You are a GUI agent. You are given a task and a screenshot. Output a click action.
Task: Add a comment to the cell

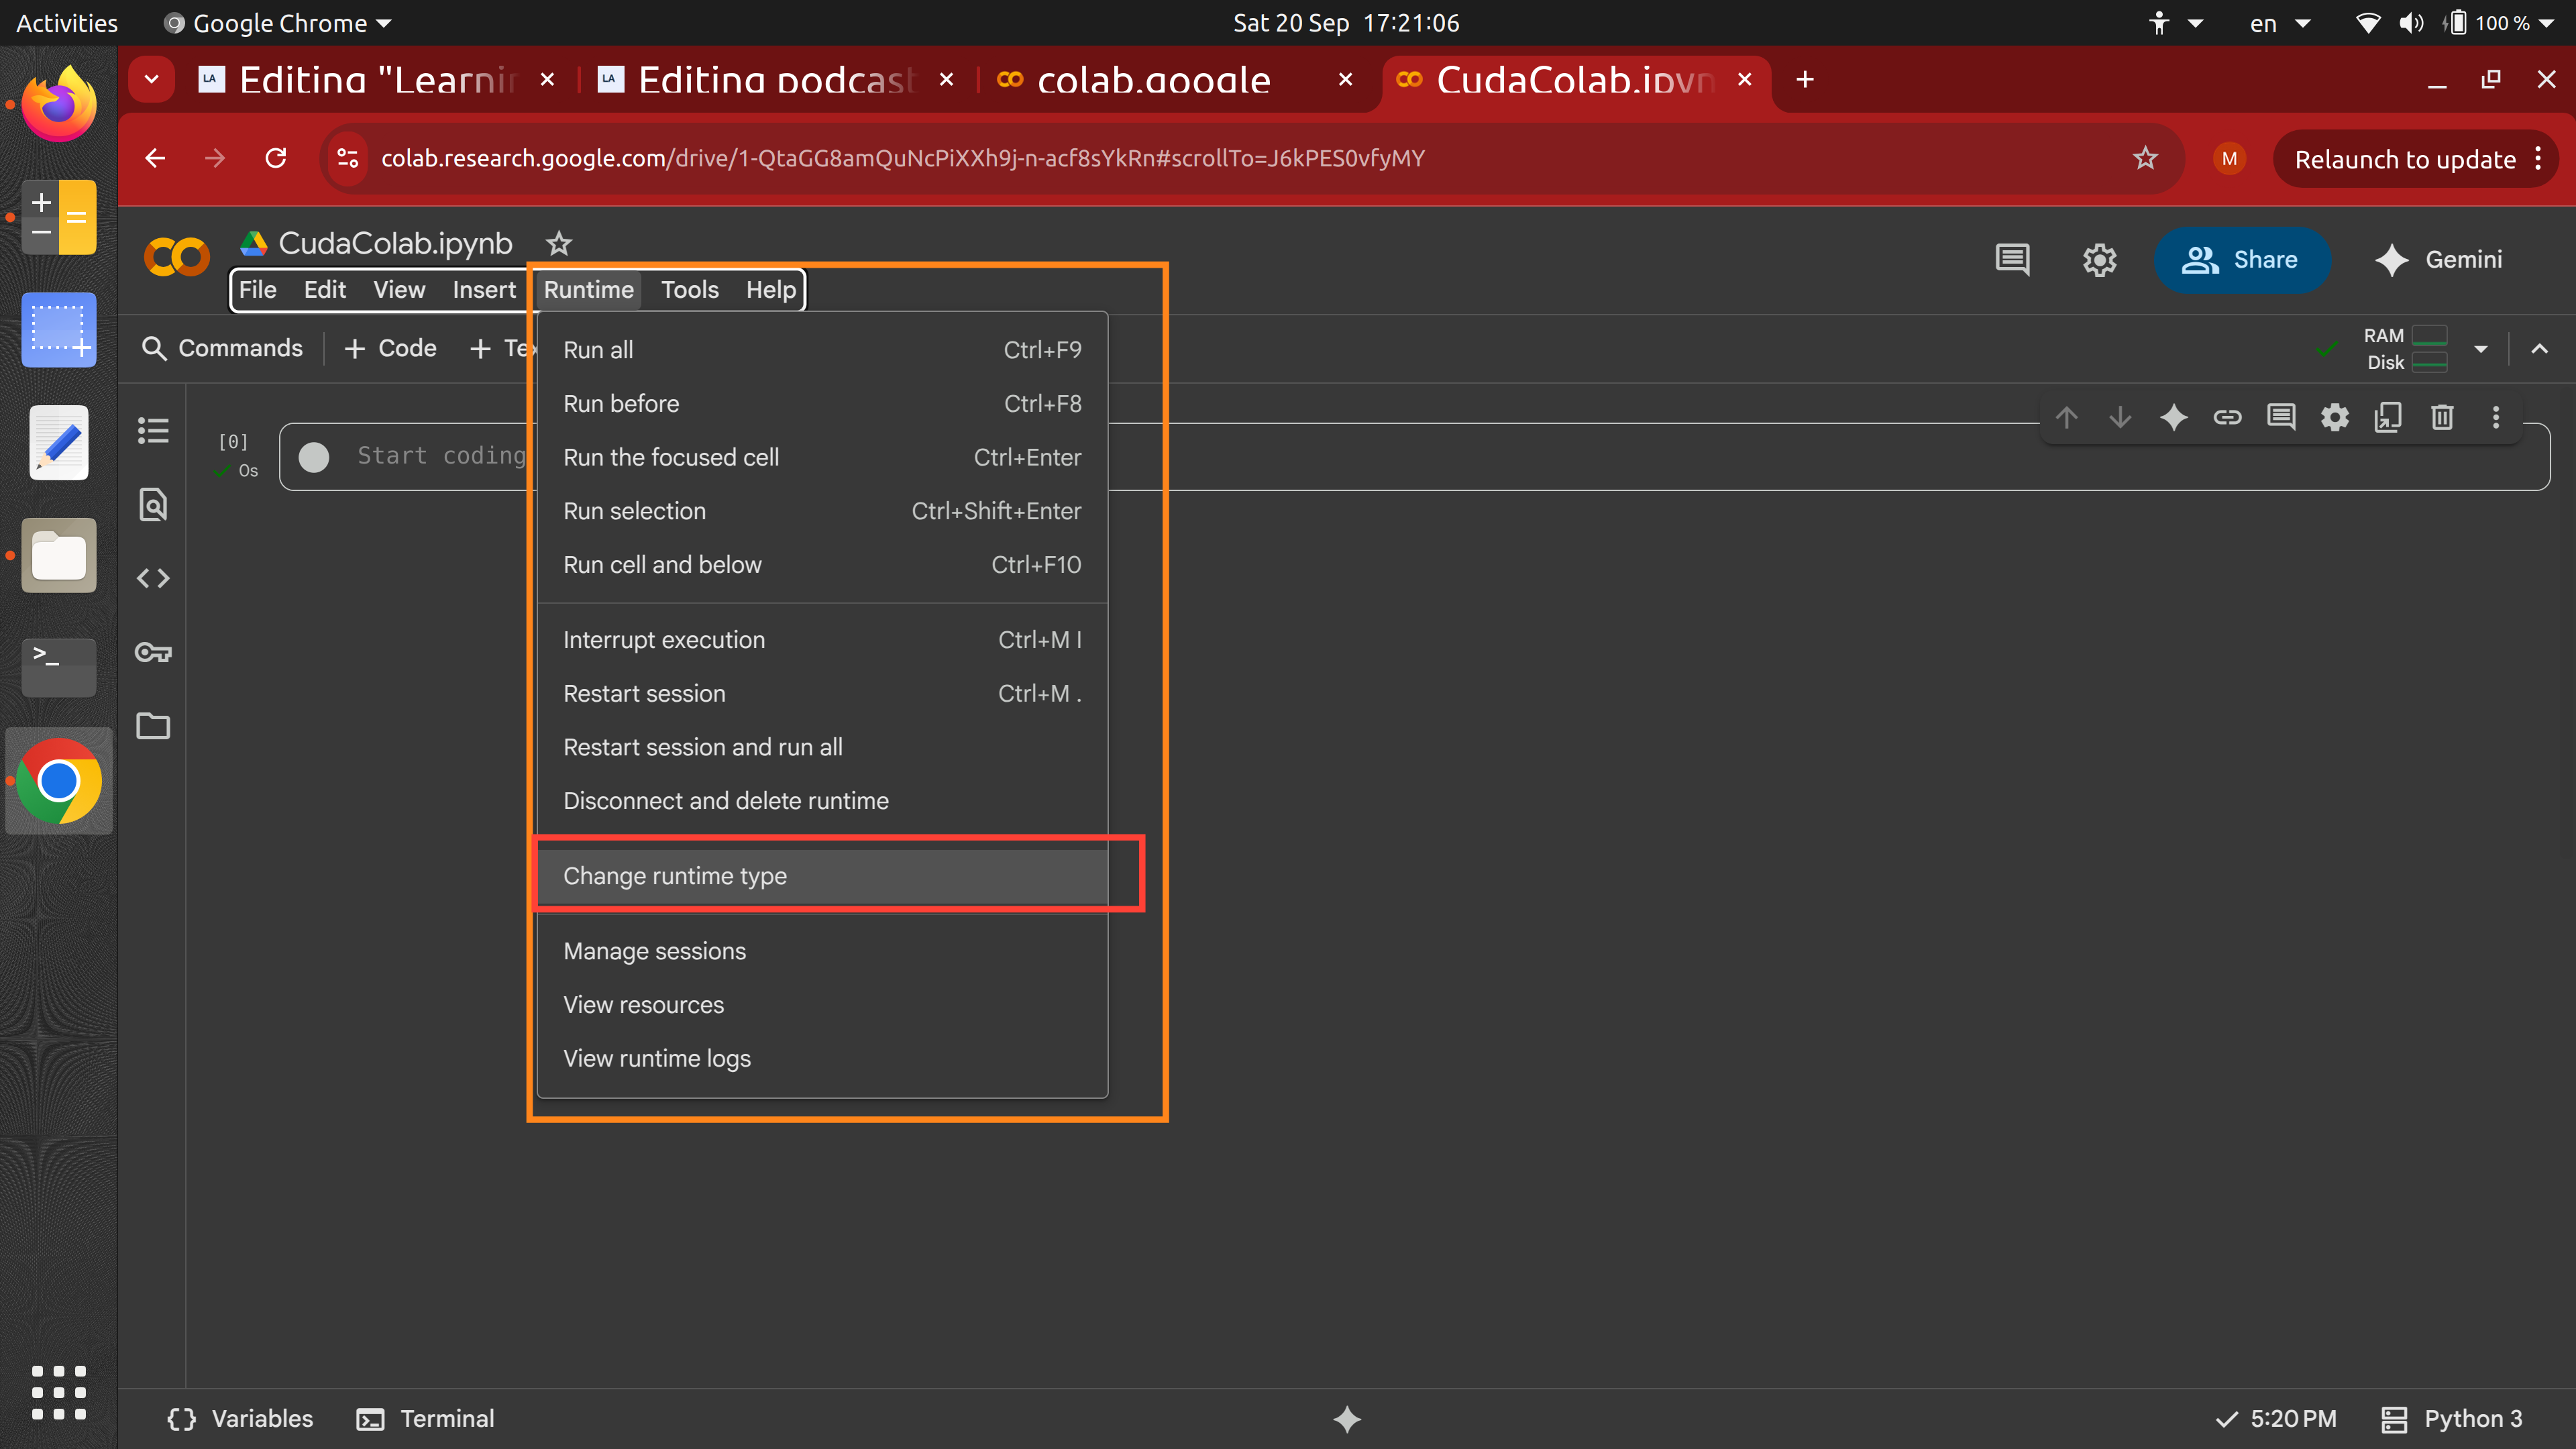coord(2281,417)
